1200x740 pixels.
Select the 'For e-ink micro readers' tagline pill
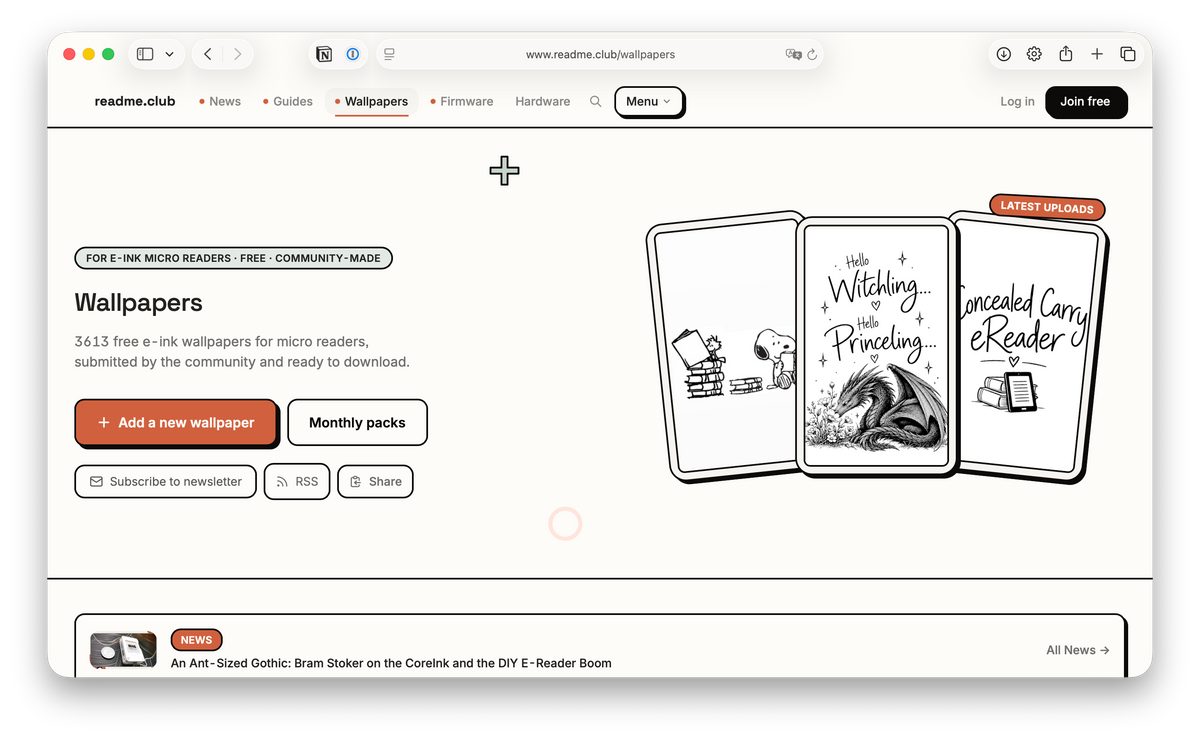pos(233,258)
